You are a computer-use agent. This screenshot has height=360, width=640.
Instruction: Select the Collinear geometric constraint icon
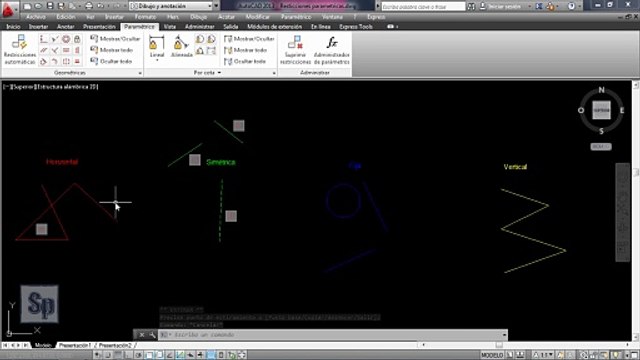pyautogui.click(x=55, y=39)
